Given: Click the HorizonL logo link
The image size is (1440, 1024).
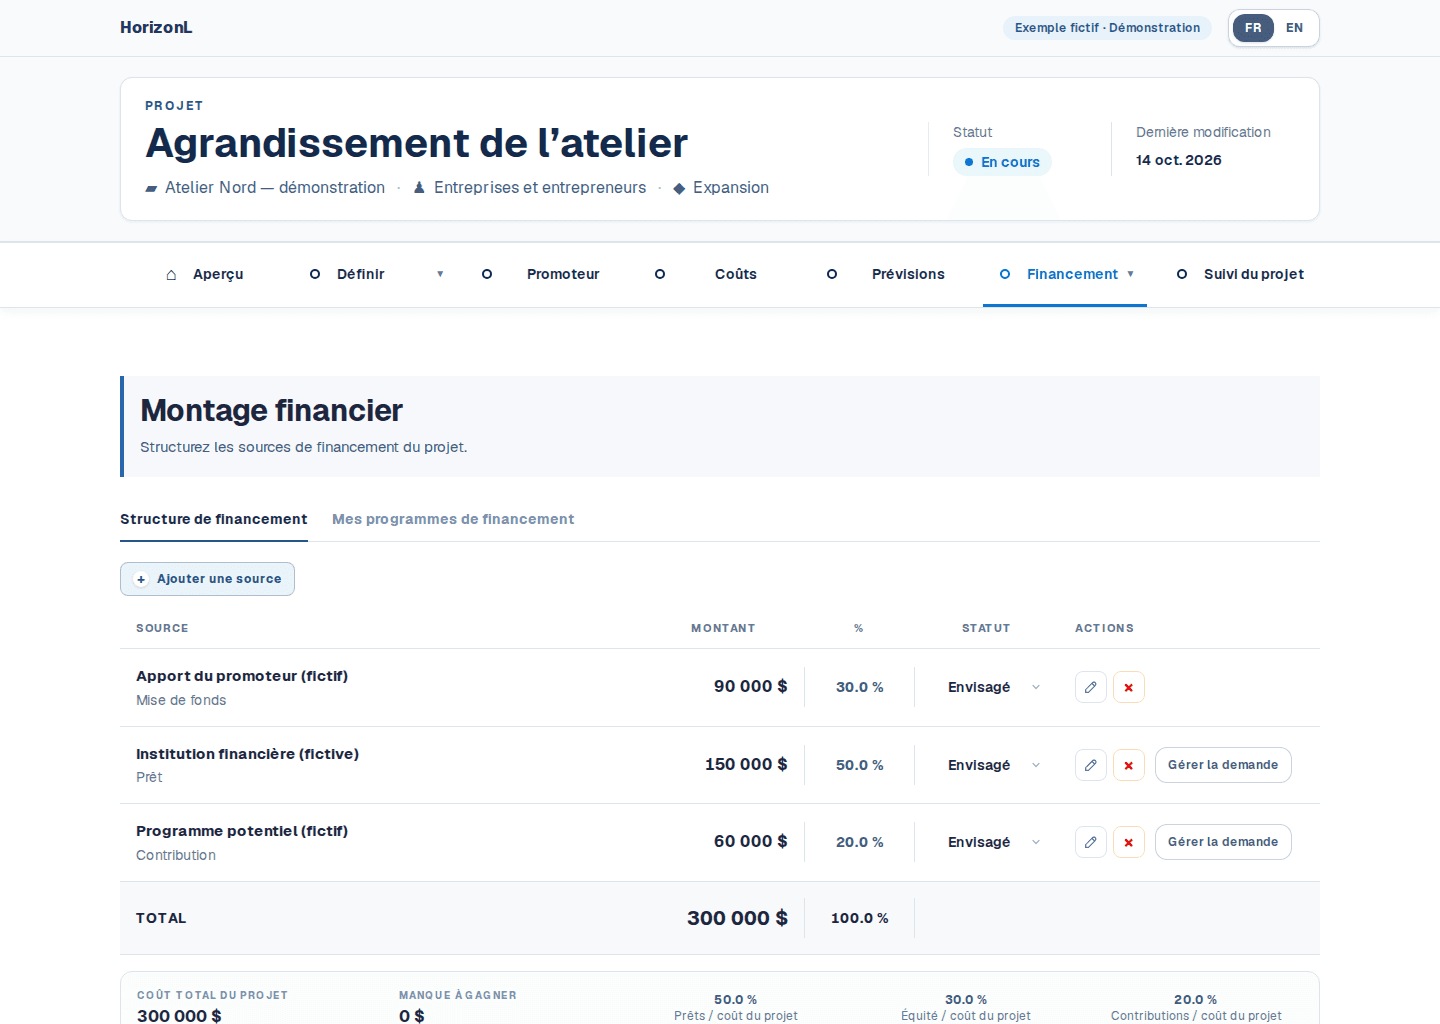Looking at the screenshot, I should point(156,28).
